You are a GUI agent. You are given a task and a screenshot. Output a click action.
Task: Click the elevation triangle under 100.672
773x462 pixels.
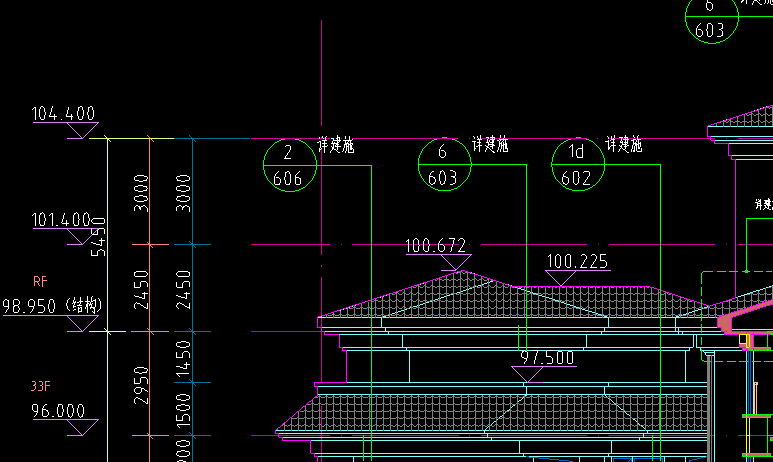[x=456, y=262]
